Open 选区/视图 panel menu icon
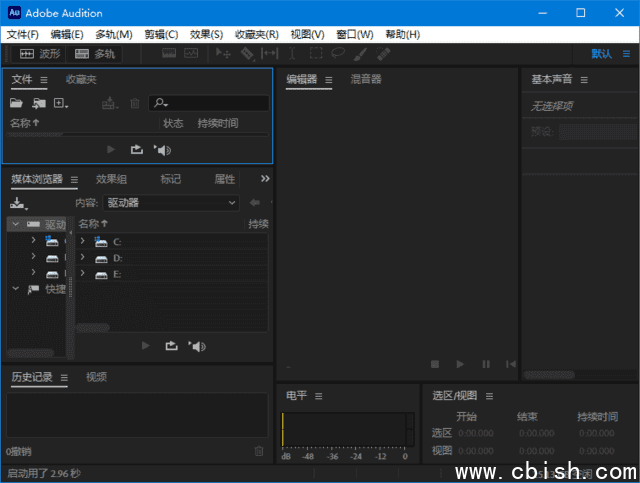This screenshot has width=640, height=483. tap(489, 396)
